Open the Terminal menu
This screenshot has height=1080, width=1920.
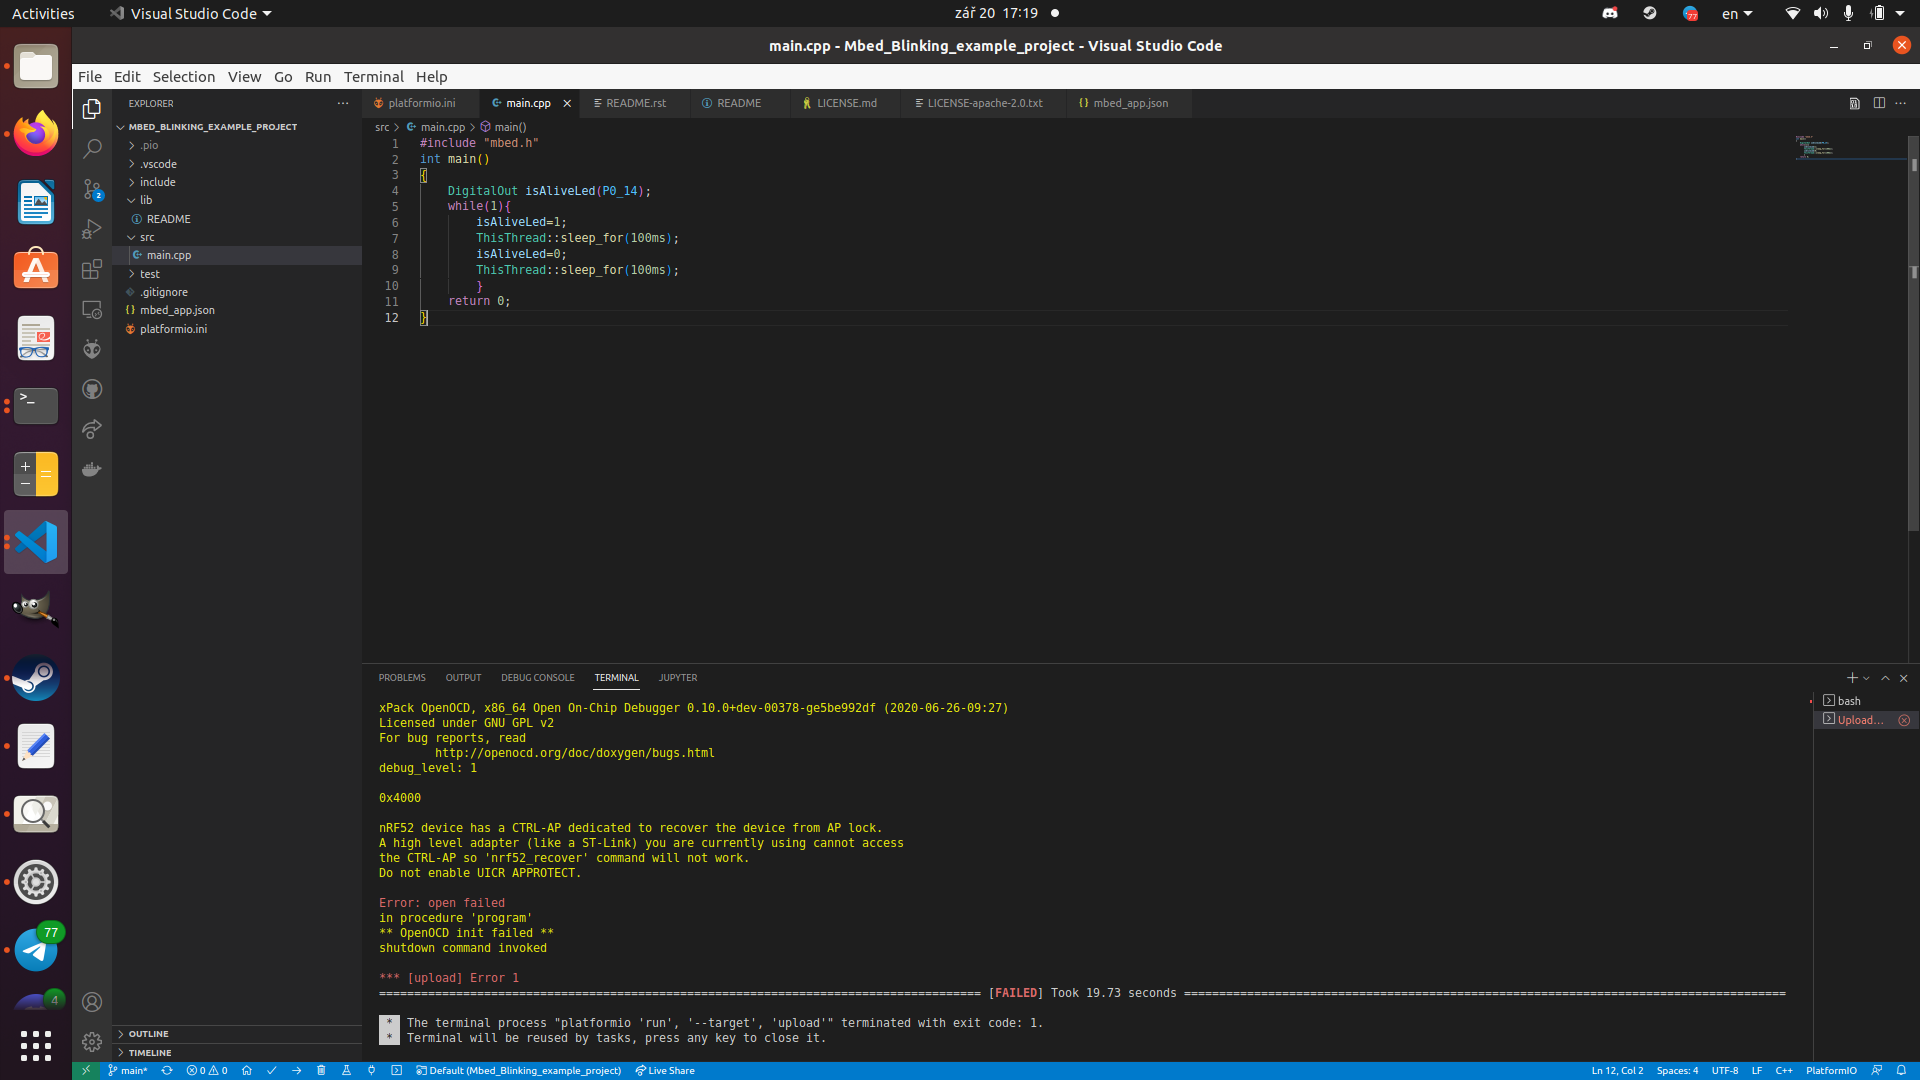tap(373, 76)
